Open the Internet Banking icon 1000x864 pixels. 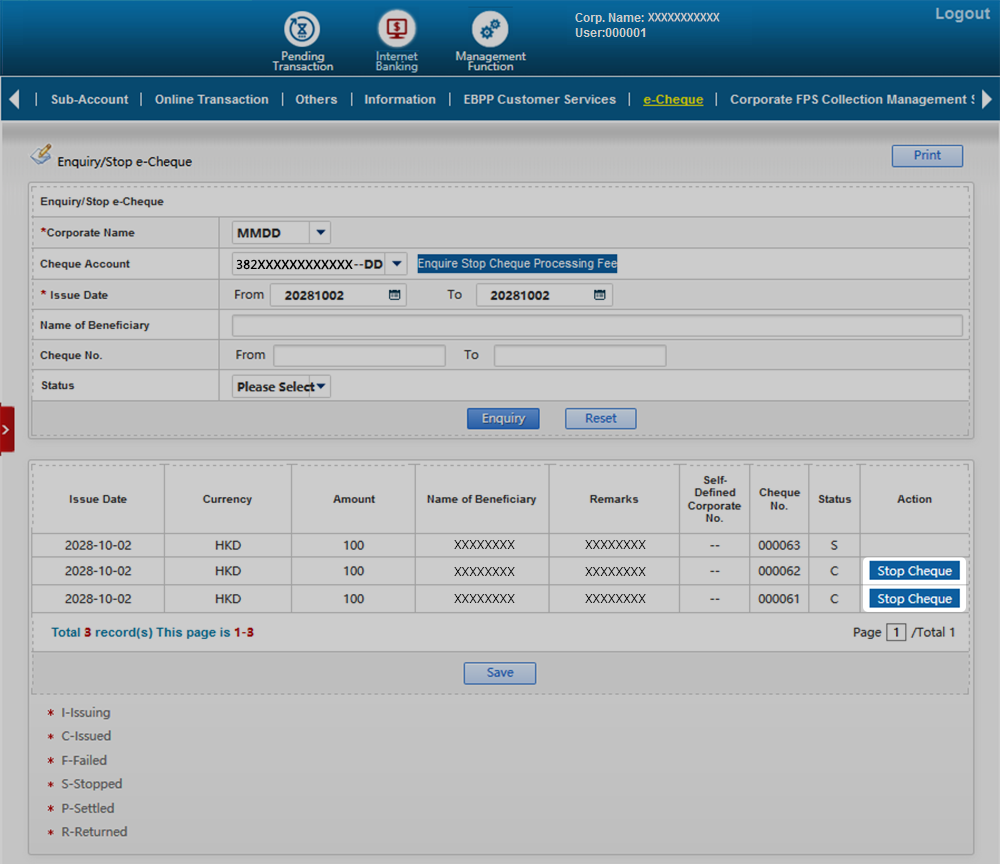point(396,31)
